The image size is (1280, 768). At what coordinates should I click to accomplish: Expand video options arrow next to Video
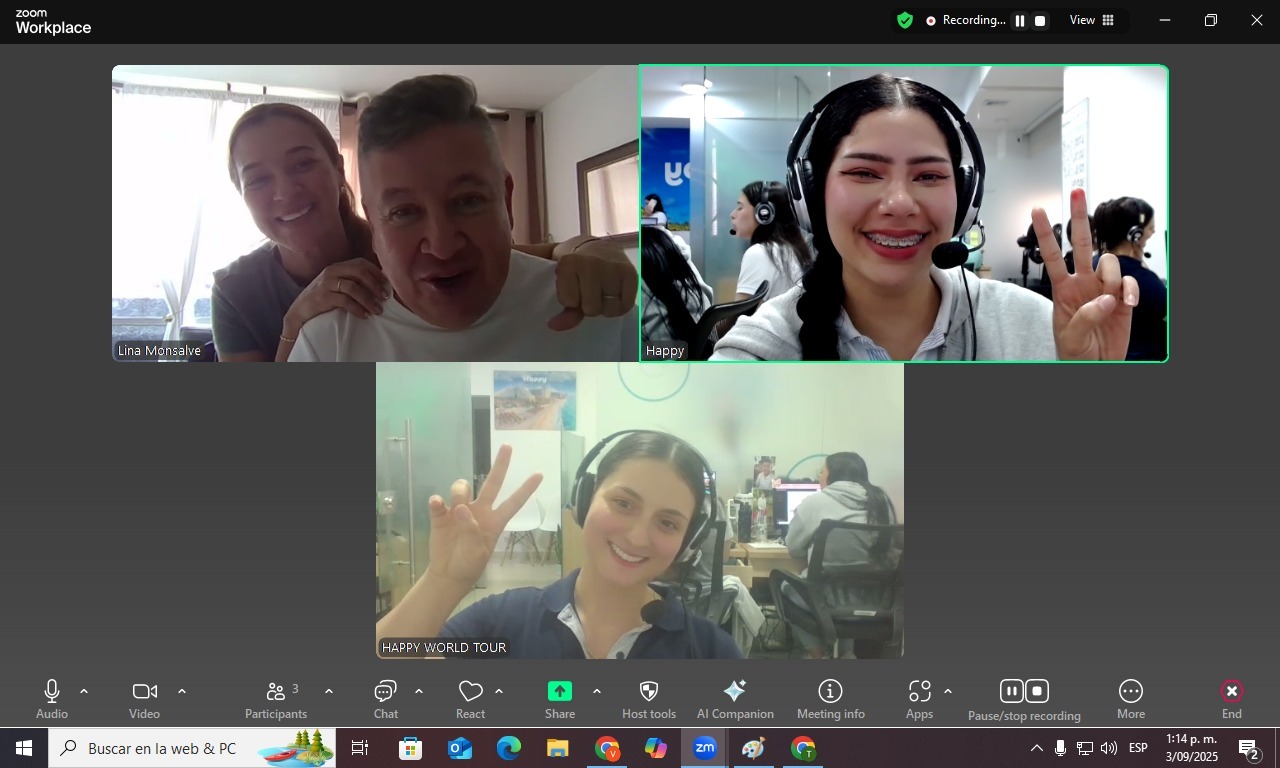[x=182, y=691]
